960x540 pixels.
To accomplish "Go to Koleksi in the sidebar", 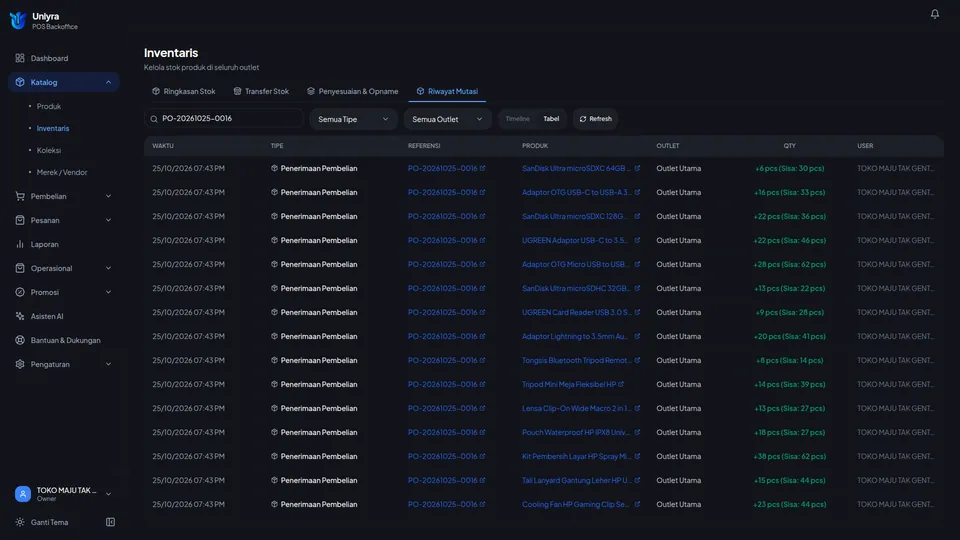I will 48,150.
